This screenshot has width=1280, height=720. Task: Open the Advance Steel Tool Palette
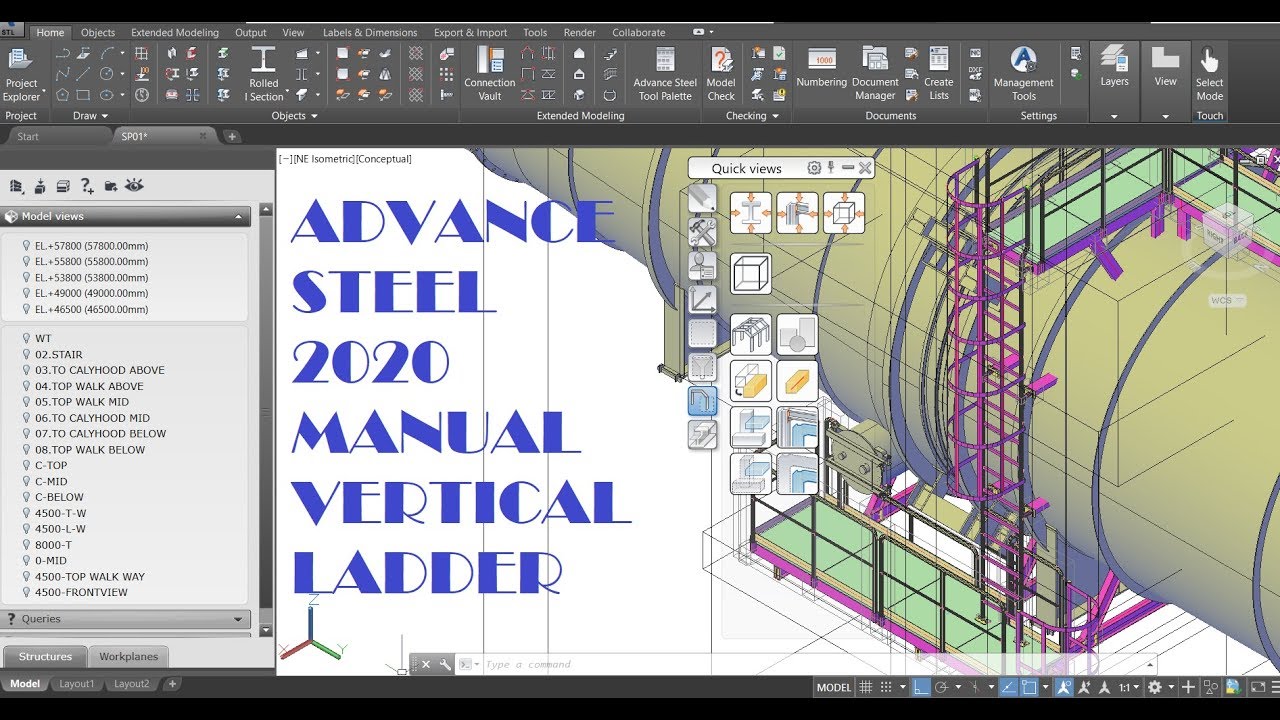pos(665,74)
